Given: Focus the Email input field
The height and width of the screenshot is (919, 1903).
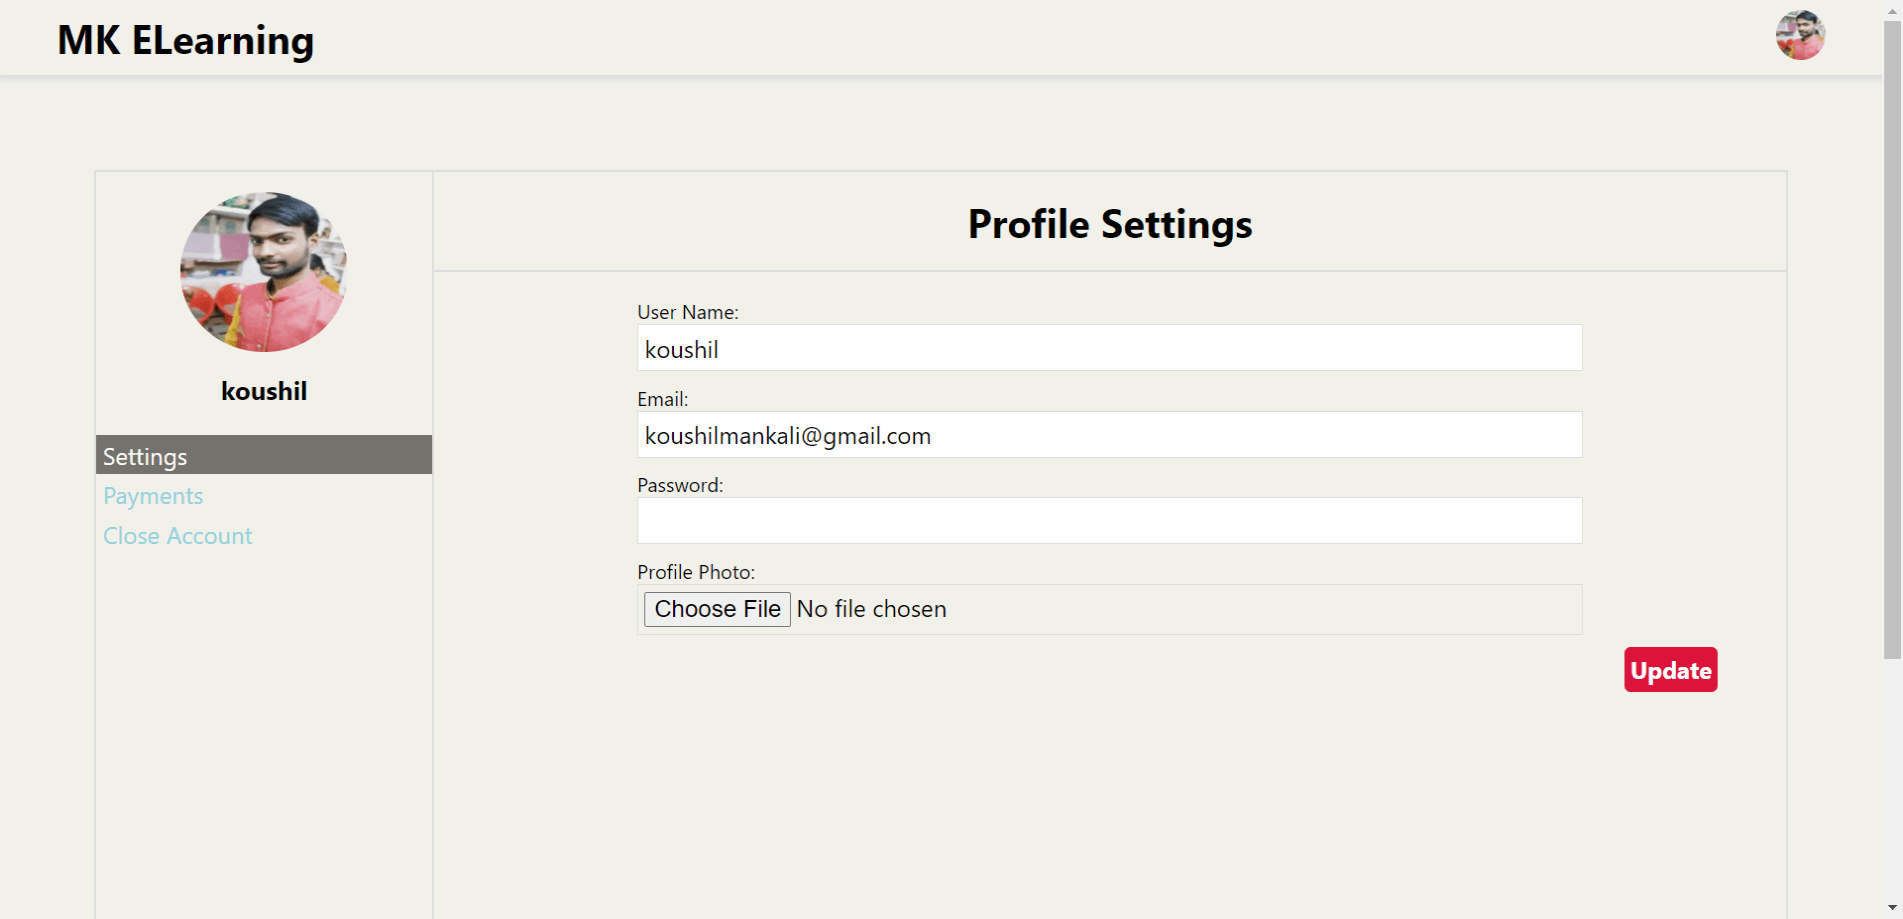Looking at the screenshot, I should 1110,435.
